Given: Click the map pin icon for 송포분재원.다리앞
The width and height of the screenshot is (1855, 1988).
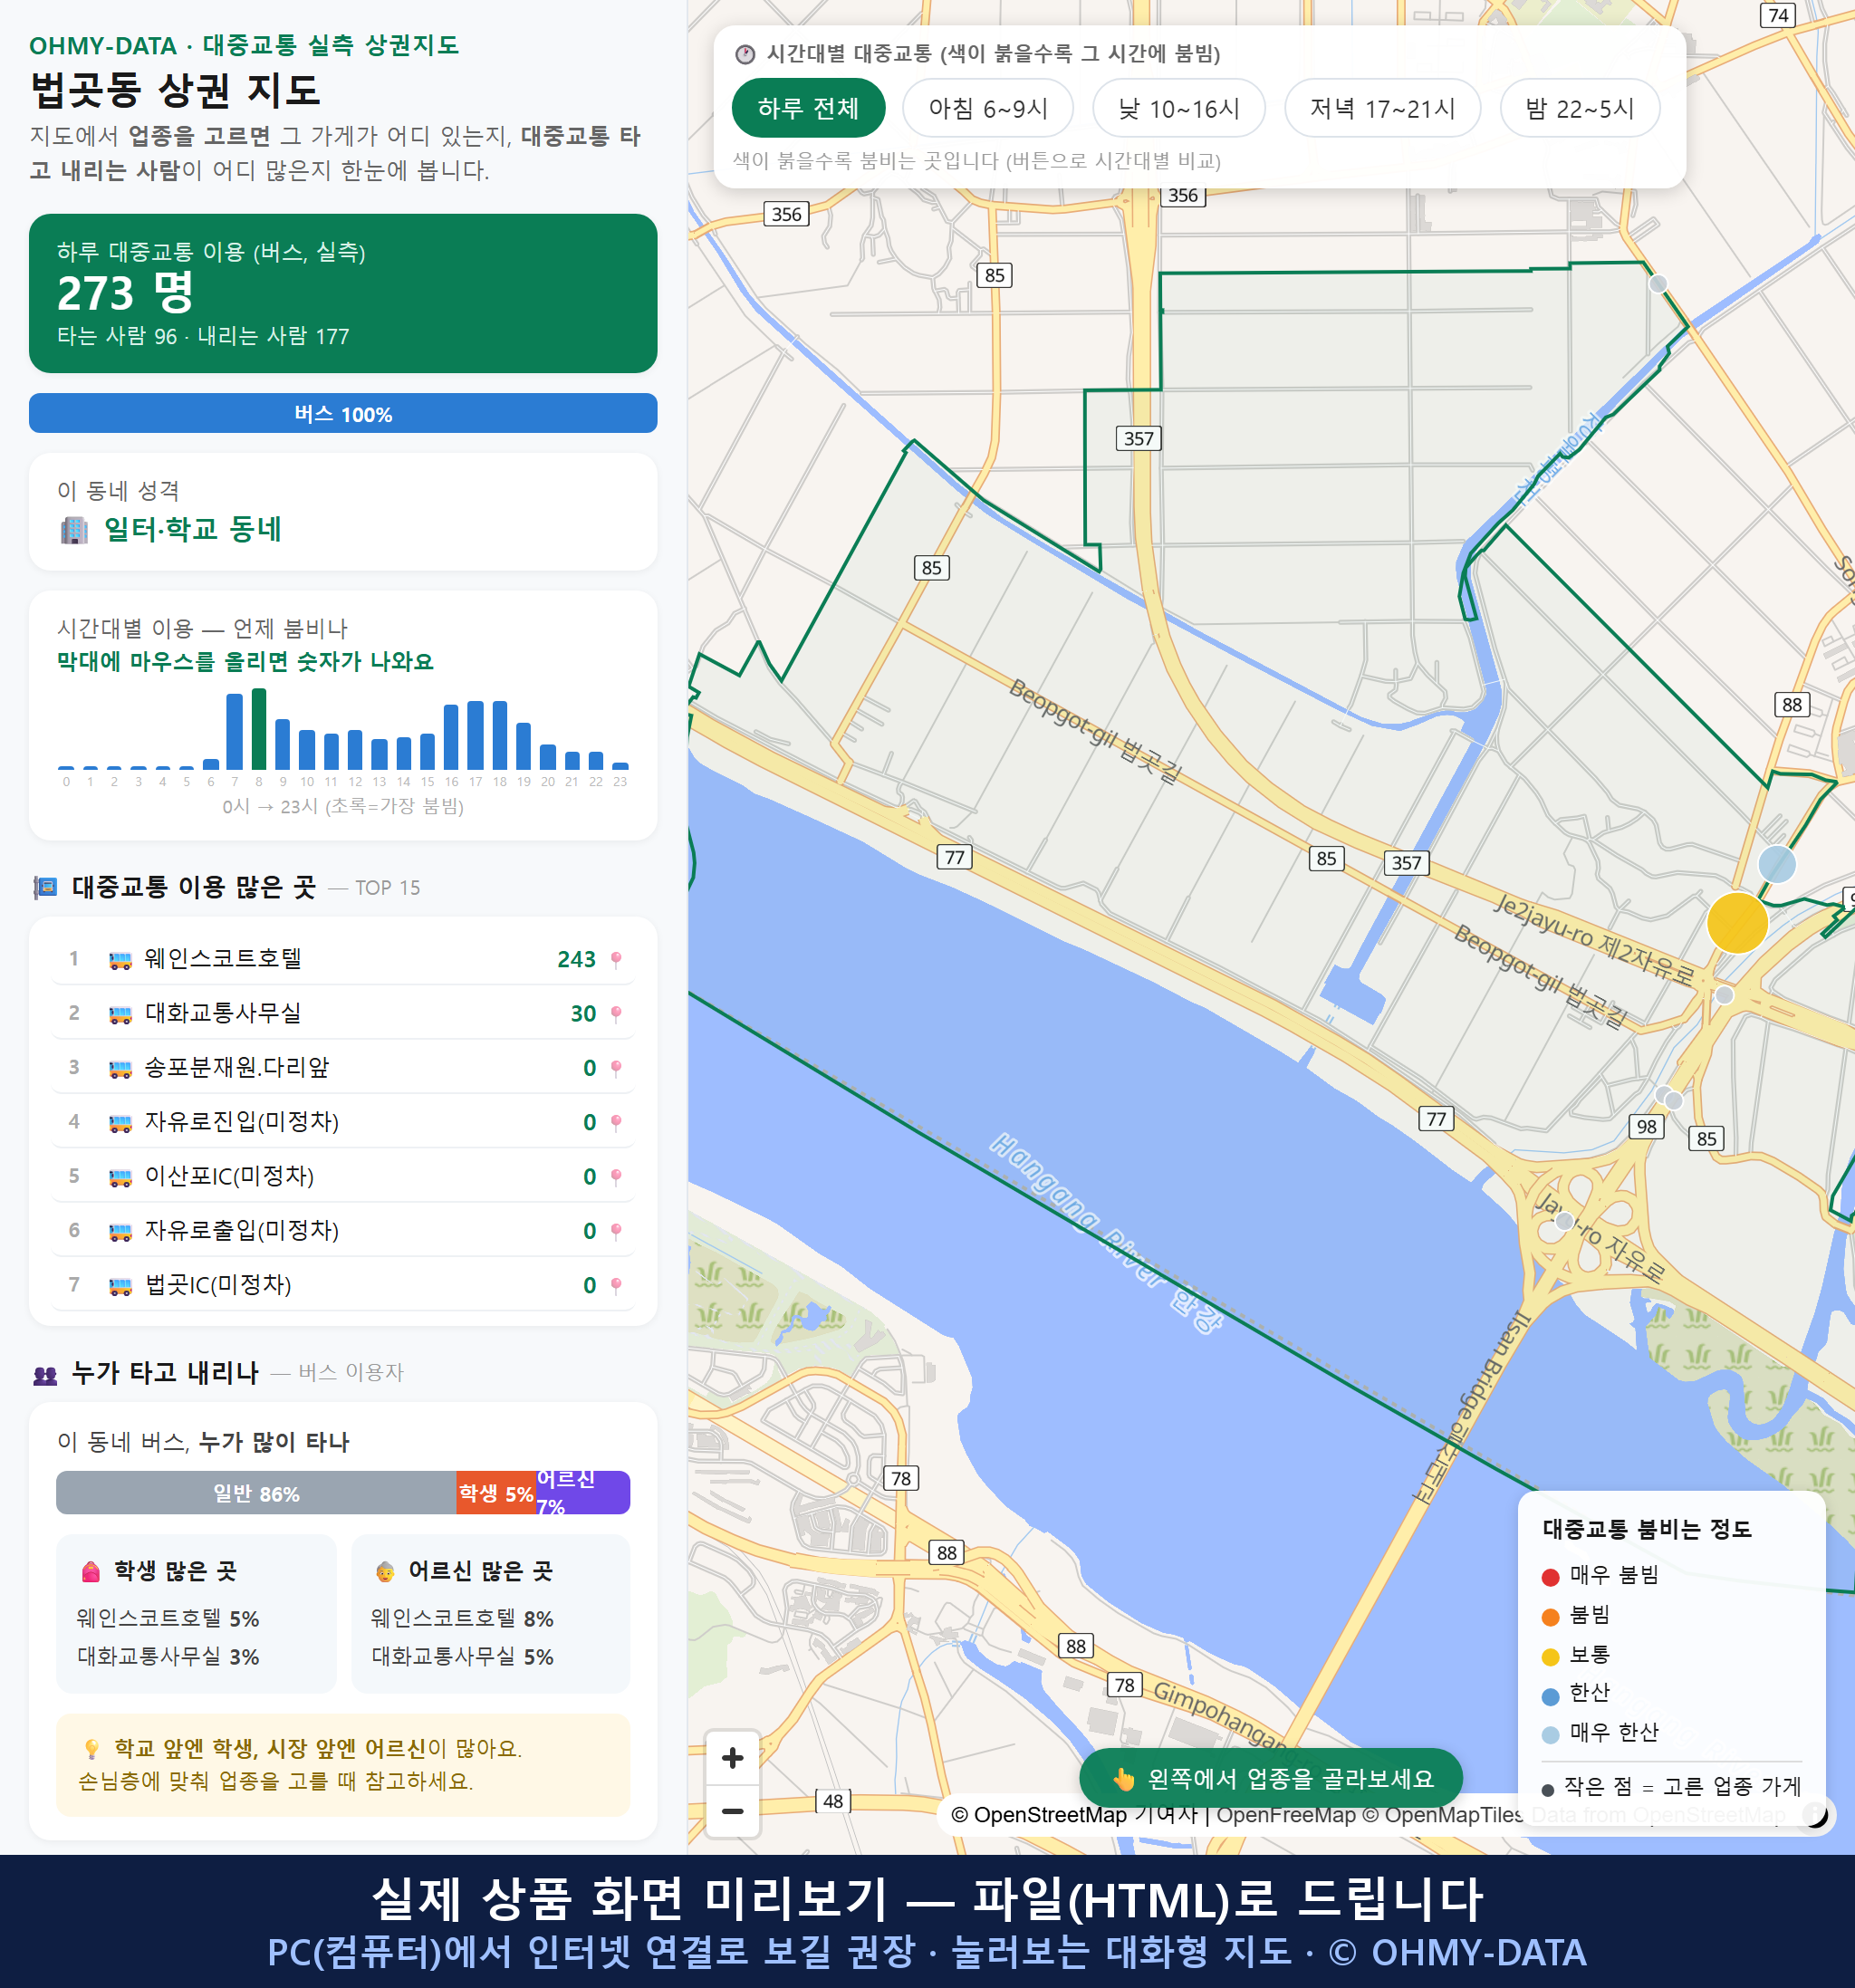Looking at the screenshot, I should tap(616, 1068).
